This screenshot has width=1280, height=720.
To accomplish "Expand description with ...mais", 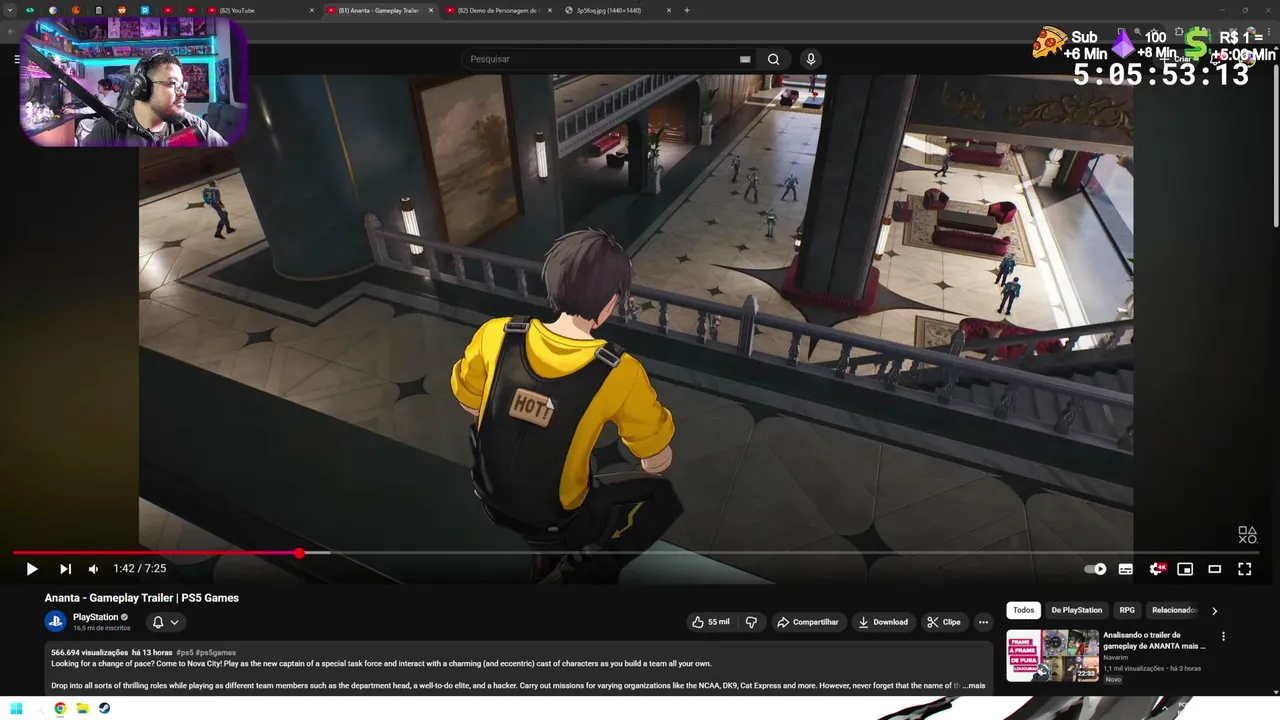I will [974, 686].
